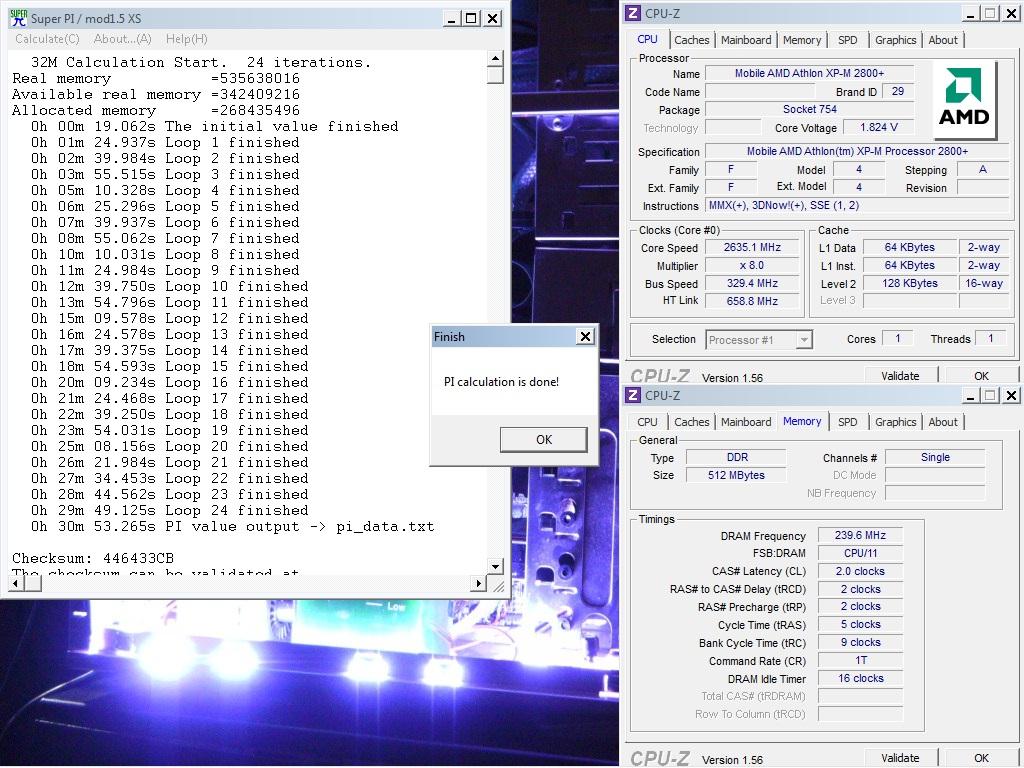Click the Core Voltage value 1.824 V
Image resolution: width=1024 pixels, height=768 pixels.
[x=878, y=127]
